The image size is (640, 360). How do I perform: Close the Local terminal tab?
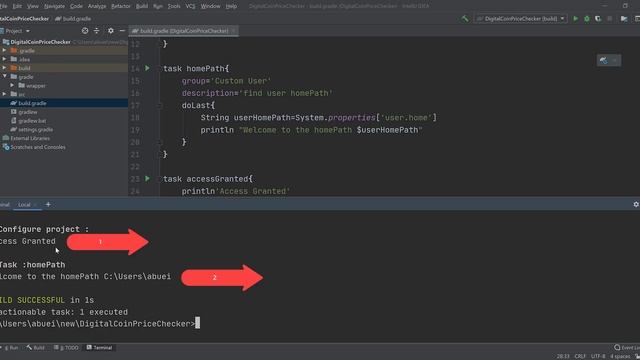36,204
